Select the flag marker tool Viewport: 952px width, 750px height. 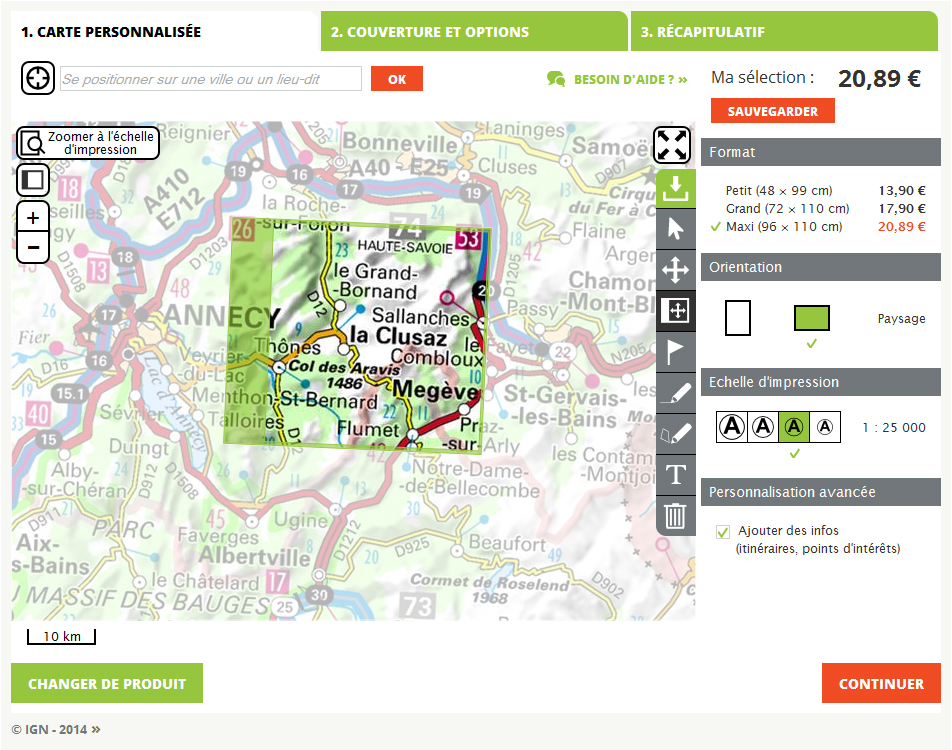point(675,352)
